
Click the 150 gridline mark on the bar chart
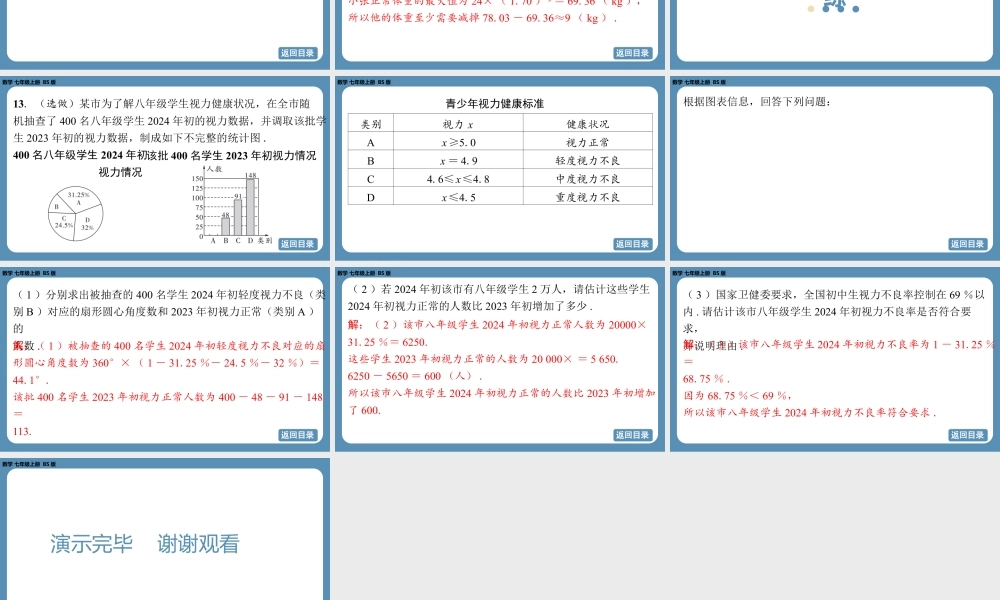click(x=198, y=178)
